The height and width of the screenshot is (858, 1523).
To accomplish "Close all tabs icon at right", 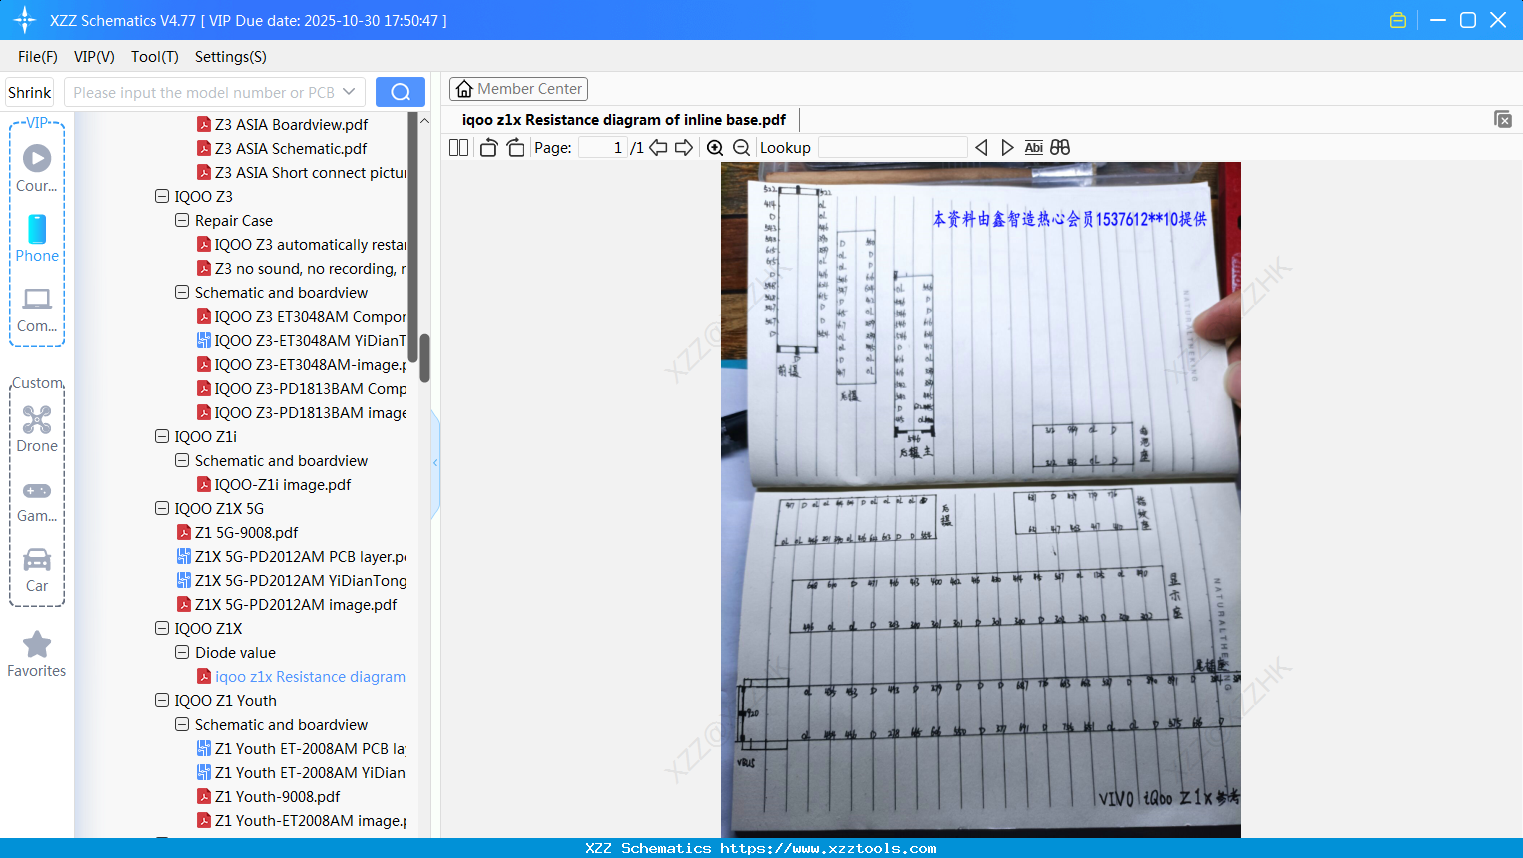I will pos(1503,119).
